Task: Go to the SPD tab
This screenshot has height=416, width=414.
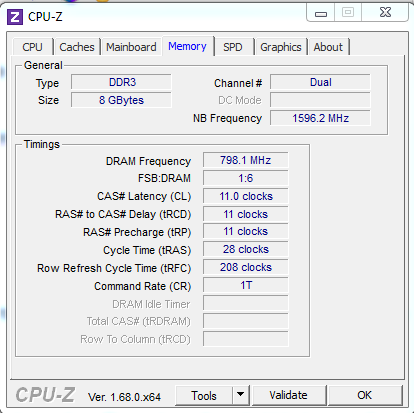Action: tap(233, 47)
